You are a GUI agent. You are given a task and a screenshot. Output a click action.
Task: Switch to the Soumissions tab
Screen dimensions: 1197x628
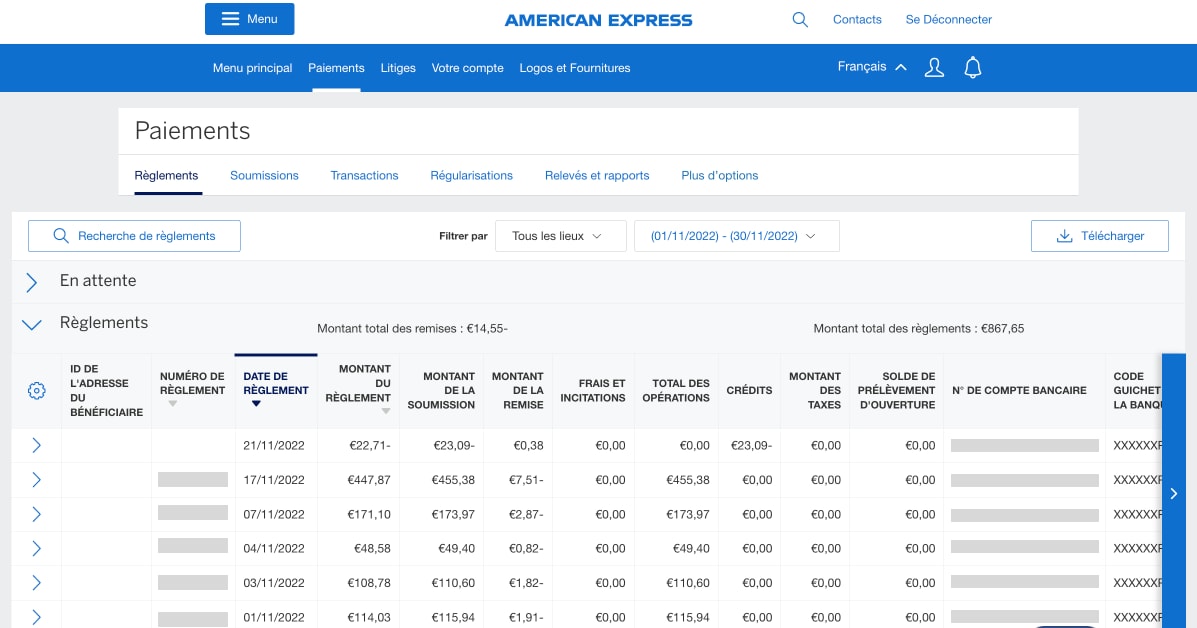coord(264,175)
